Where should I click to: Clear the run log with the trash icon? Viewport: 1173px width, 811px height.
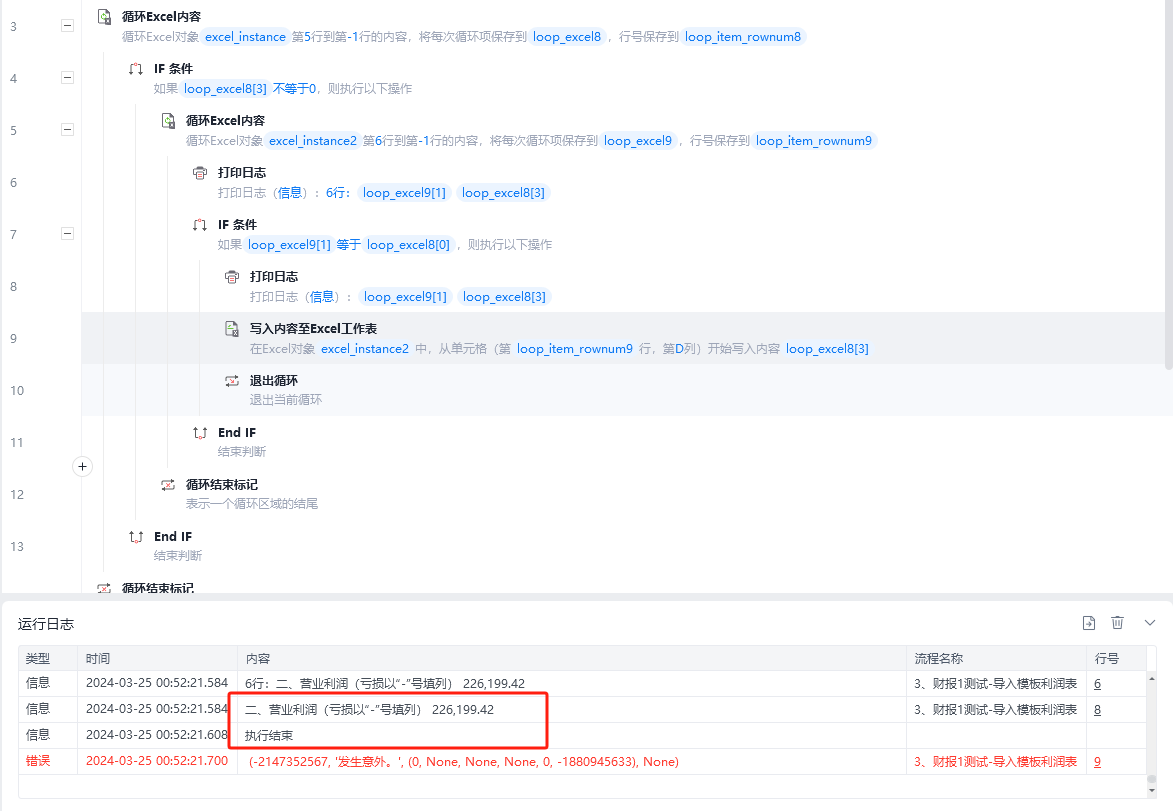(x=1118, y=622)
